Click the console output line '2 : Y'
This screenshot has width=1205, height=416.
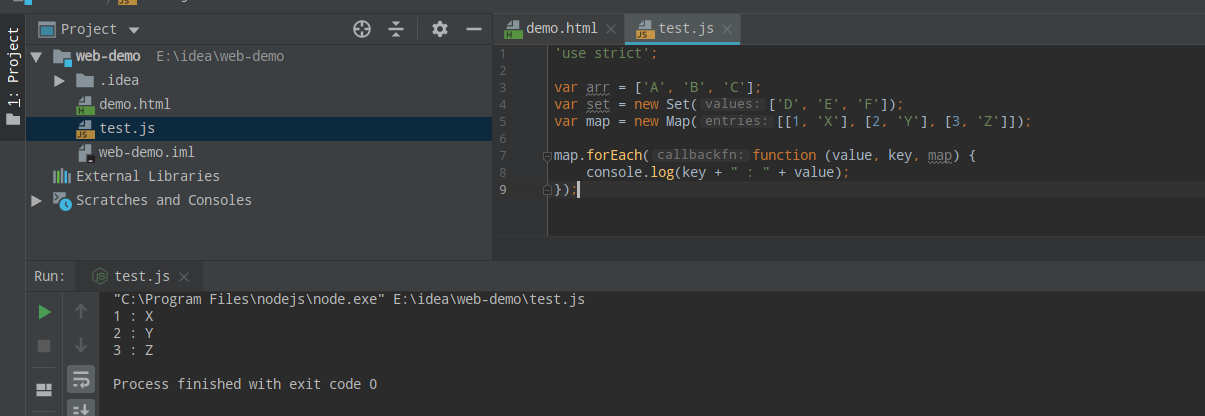(x=133, y=333)
